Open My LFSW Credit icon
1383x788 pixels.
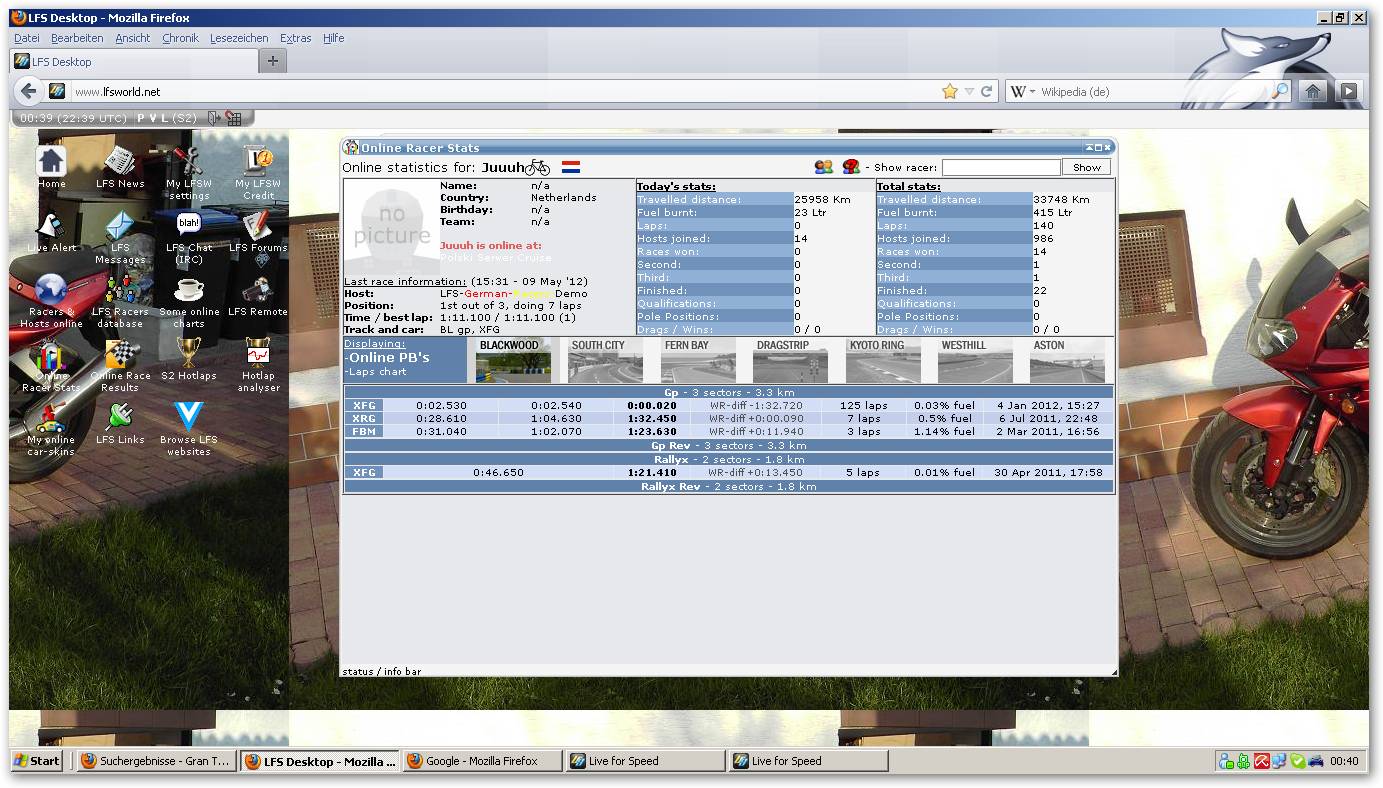coord(258,161)
